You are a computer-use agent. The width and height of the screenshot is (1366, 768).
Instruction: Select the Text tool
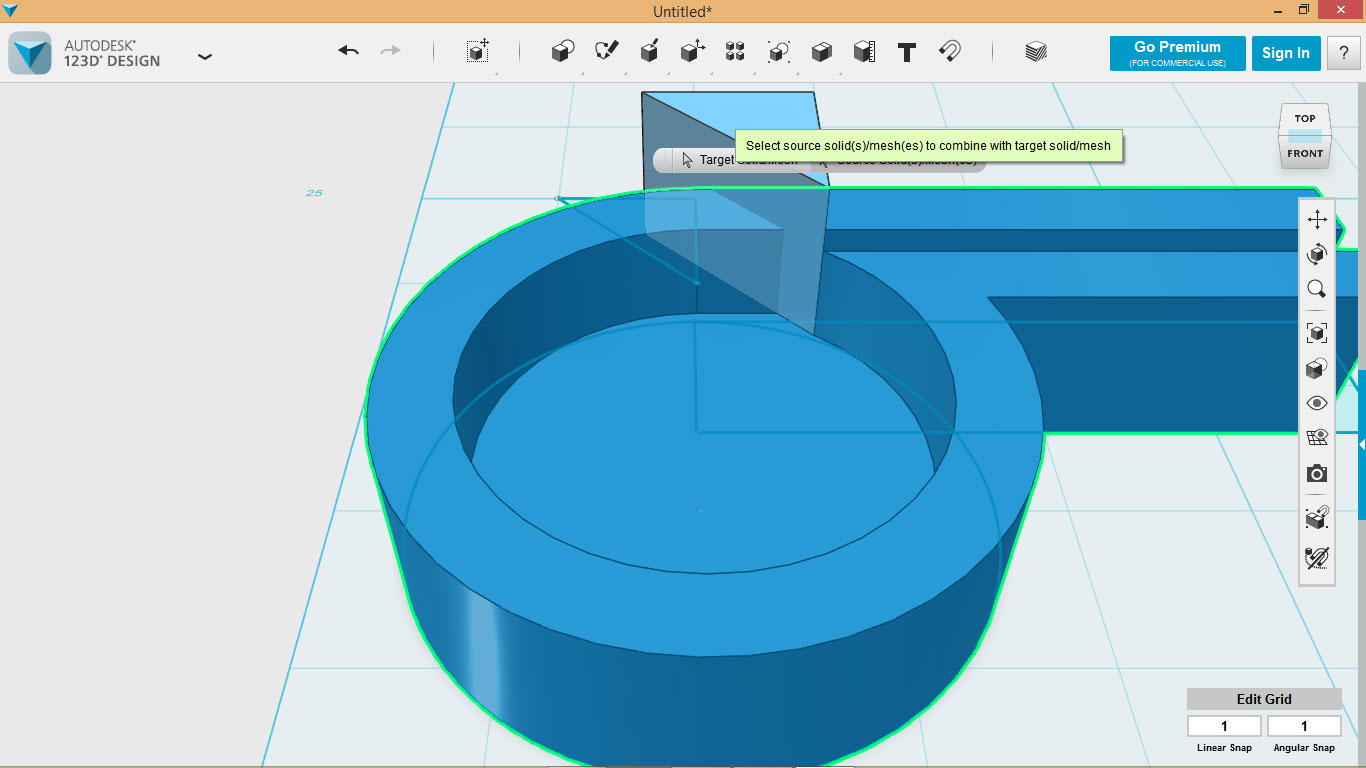907,52
